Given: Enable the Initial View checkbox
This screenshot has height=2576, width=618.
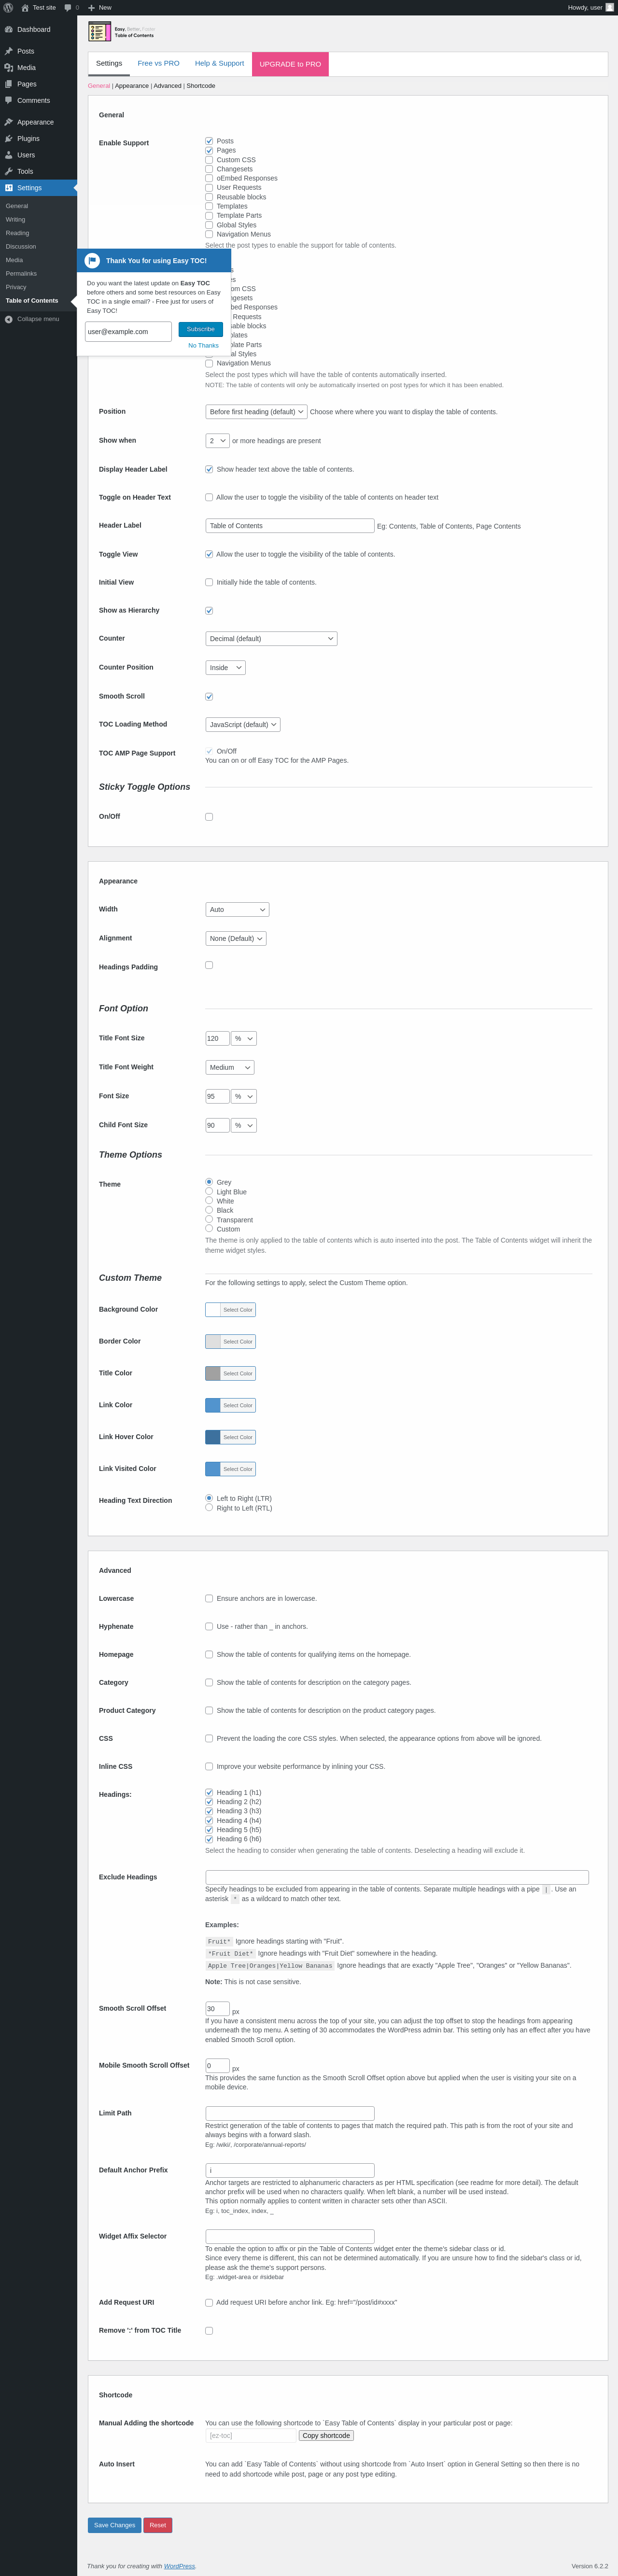Looking at the screenshot, I should point(209,582).
